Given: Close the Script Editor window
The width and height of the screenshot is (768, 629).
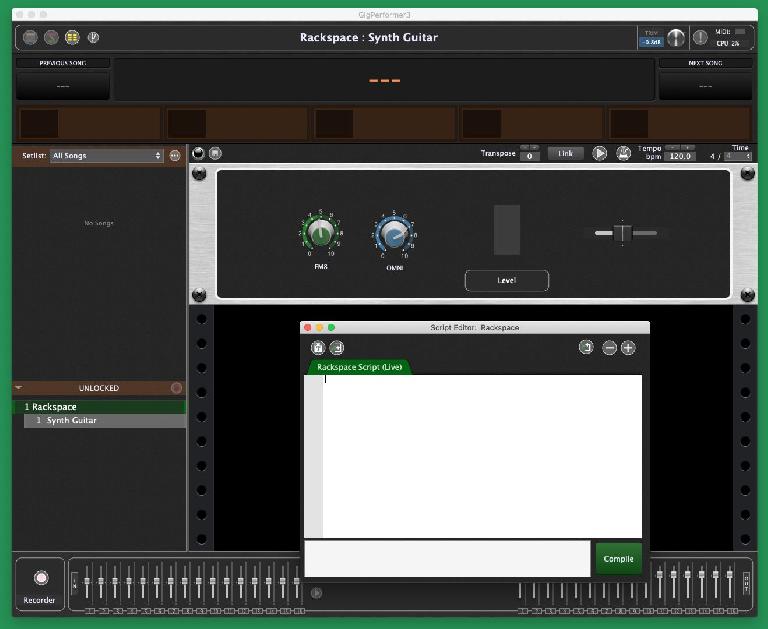Looking at the screenshot, I should click(308, 327).
